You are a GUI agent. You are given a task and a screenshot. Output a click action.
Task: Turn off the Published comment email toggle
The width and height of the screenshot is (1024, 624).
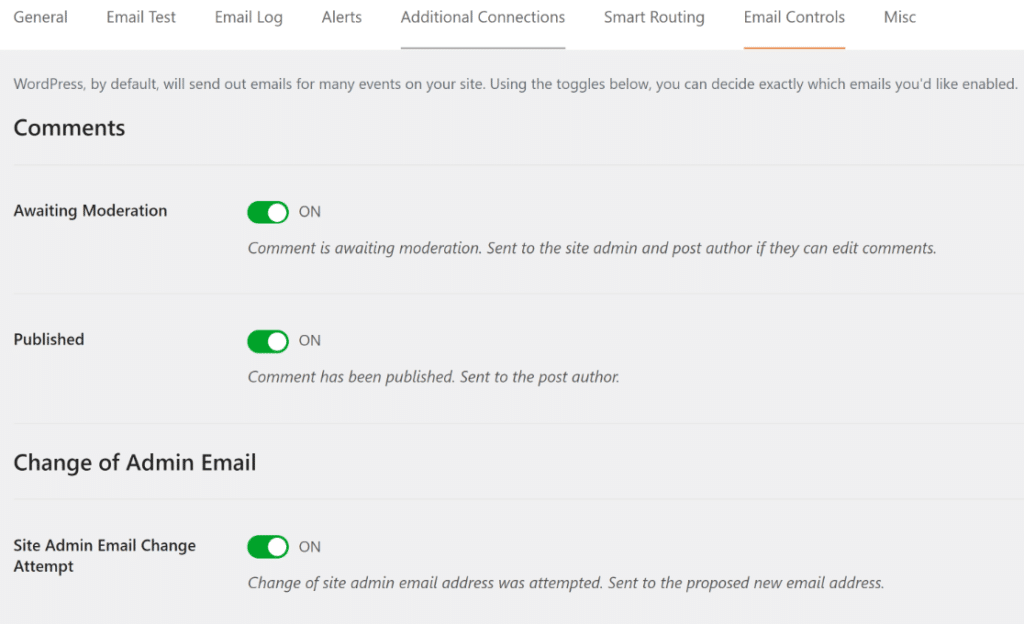click(x=267, y=340)
